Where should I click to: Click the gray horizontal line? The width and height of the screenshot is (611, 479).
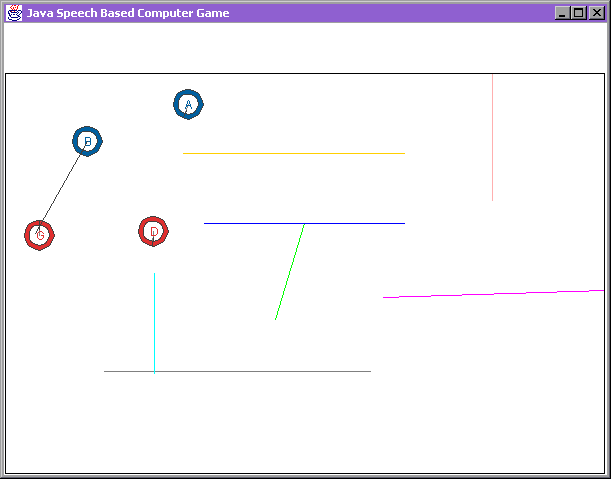click(x=237, y=371)
